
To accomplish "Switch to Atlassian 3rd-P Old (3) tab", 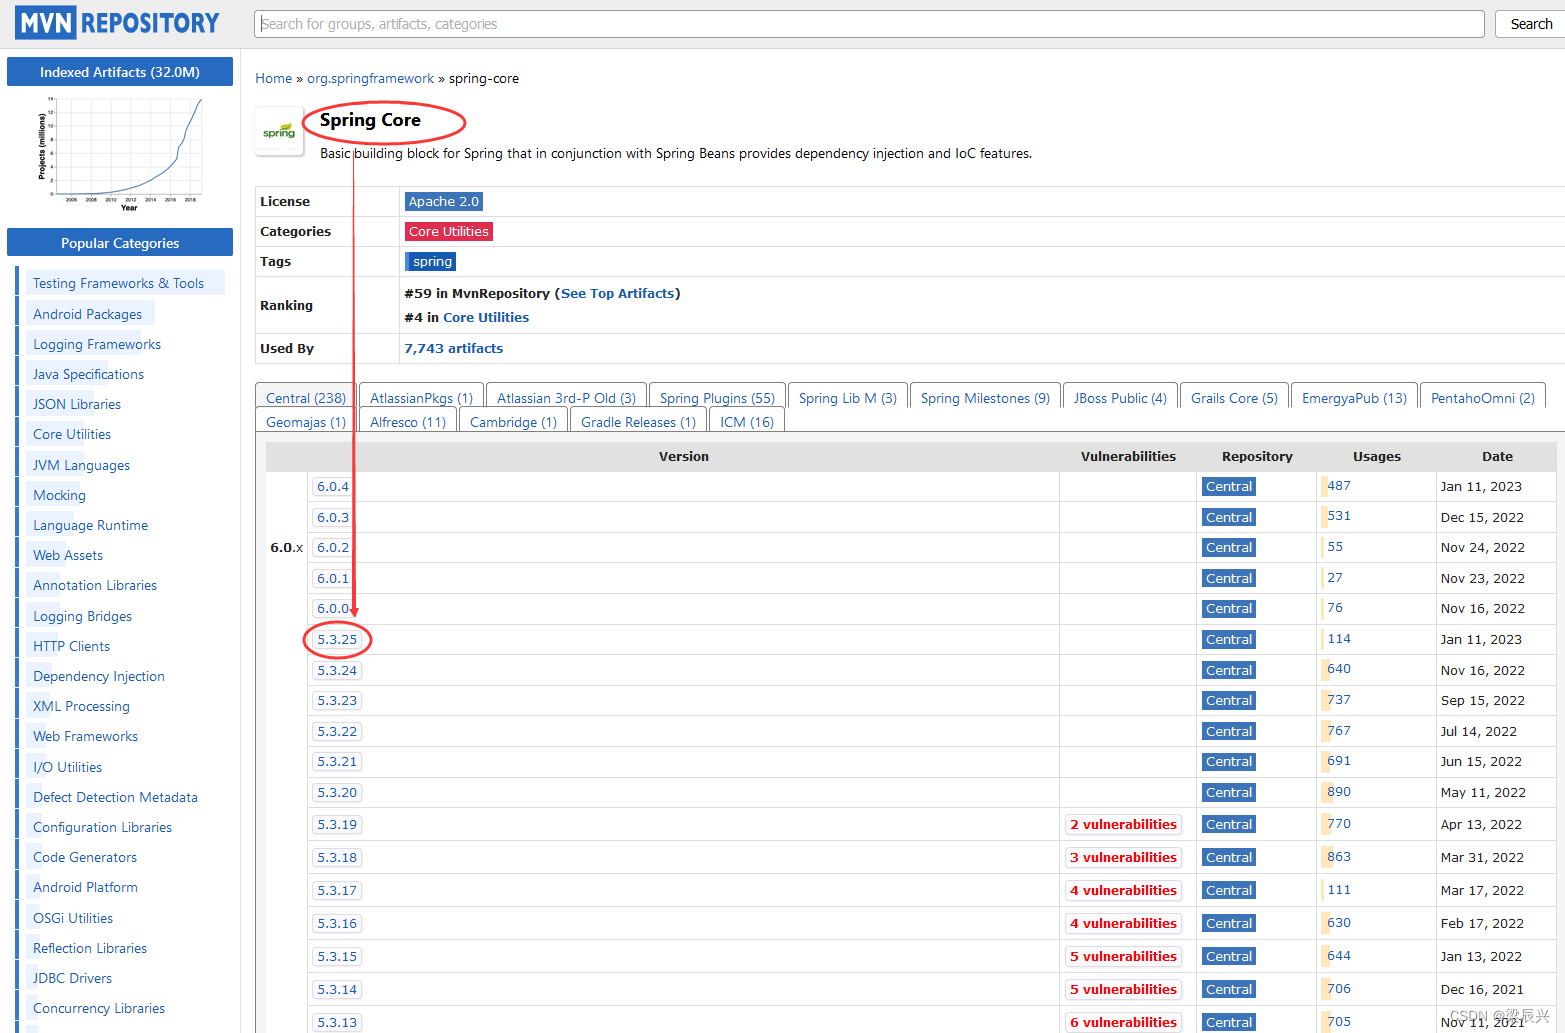I will [566, 397].
